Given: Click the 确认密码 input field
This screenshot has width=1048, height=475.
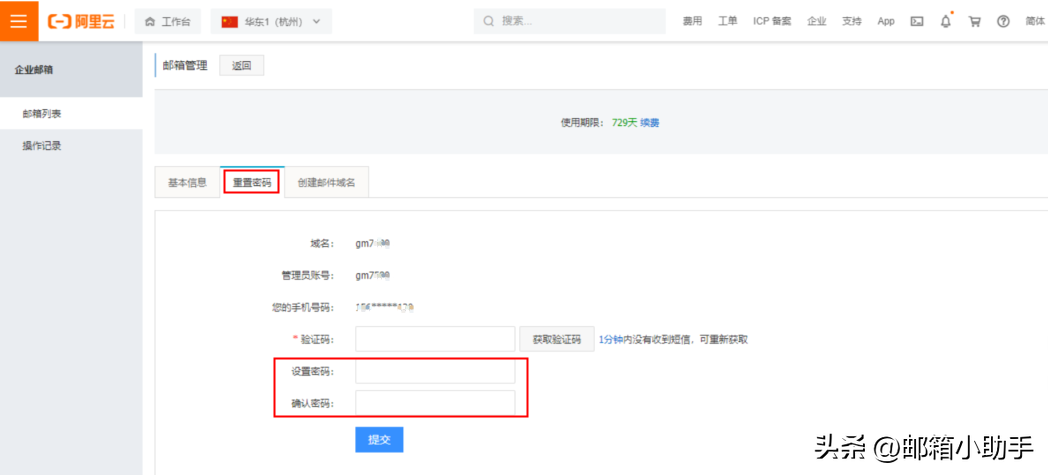Looking at the screenshot, I should coord(435,404).
